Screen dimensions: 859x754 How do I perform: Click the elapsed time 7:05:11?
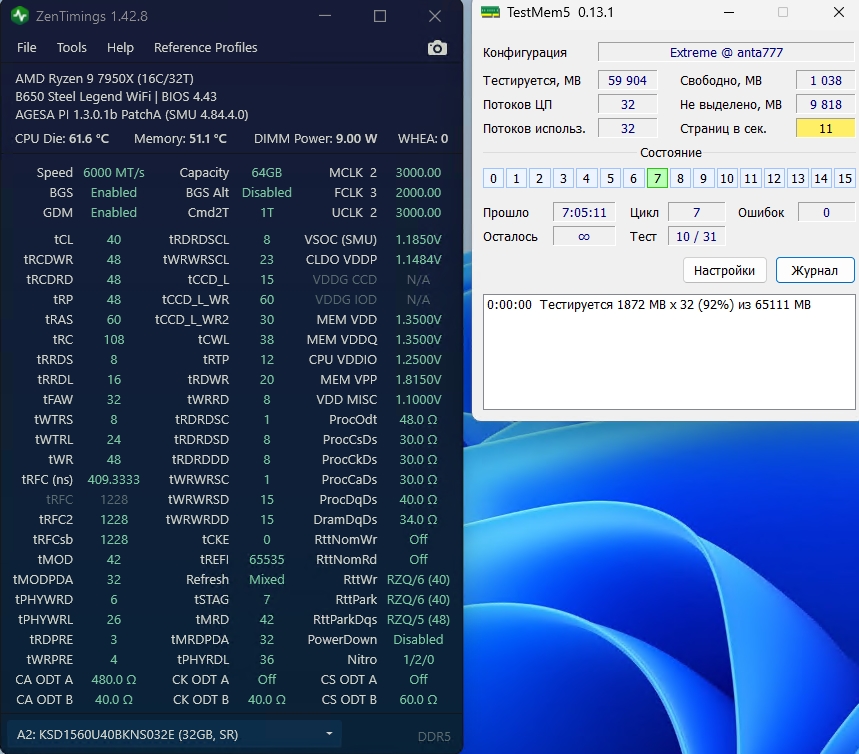click(584, 213)
